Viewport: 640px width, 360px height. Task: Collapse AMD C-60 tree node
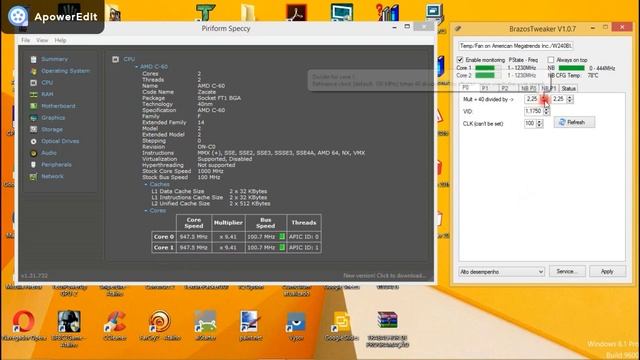[136, 67]
